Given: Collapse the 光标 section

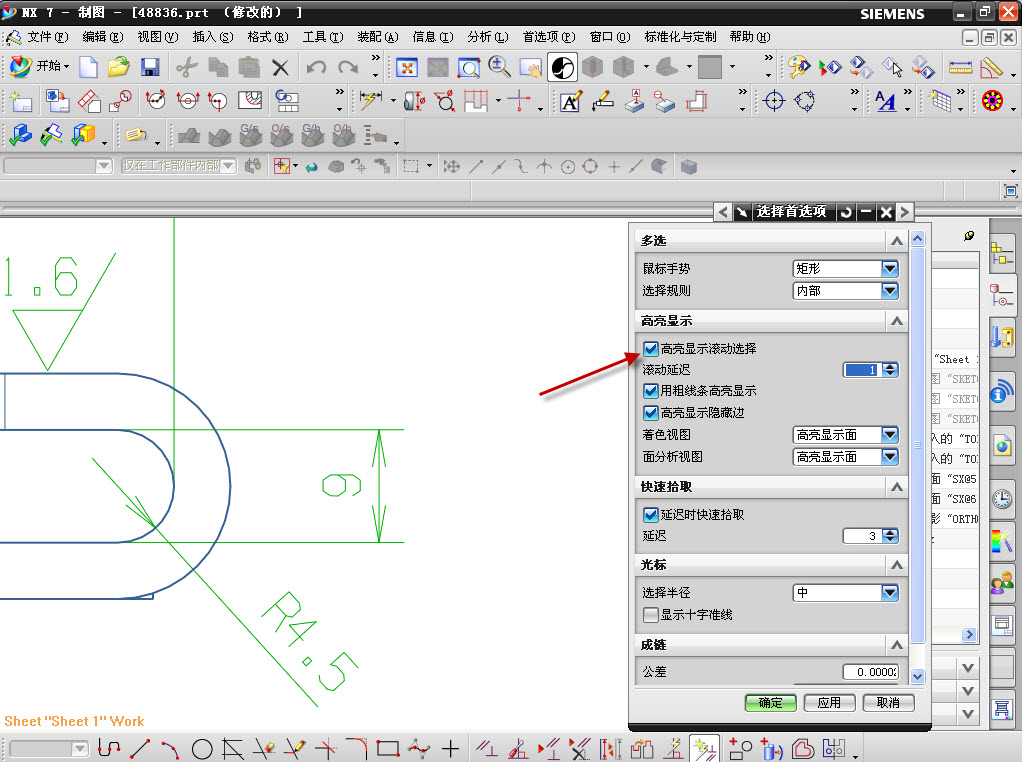Looking at the screenshot, I should point(897,564).
